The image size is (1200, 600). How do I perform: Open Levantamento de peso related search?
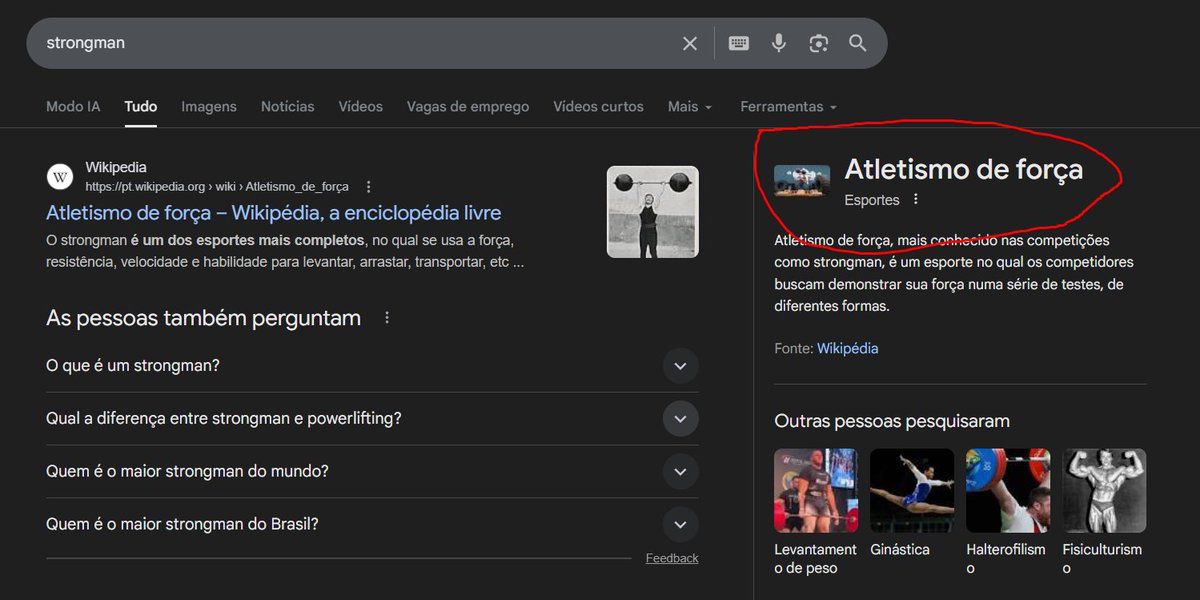816,512
